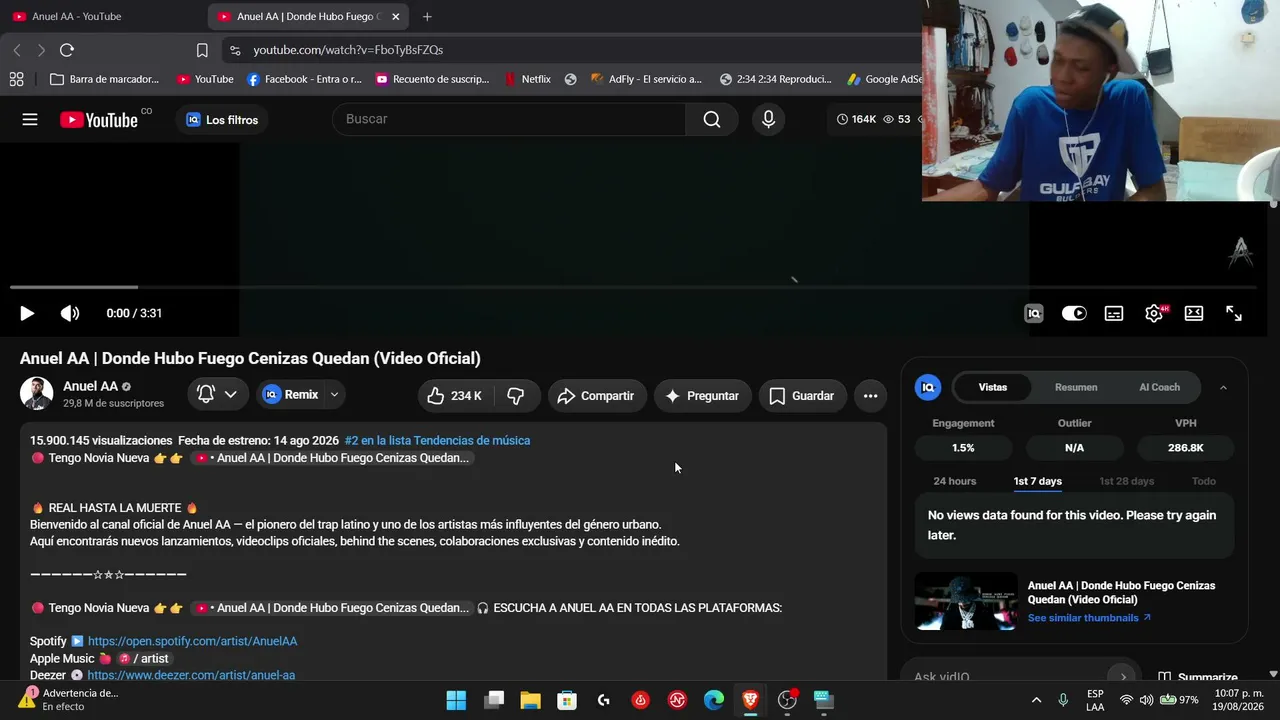Open Brave tab groups grid icon

16,79
